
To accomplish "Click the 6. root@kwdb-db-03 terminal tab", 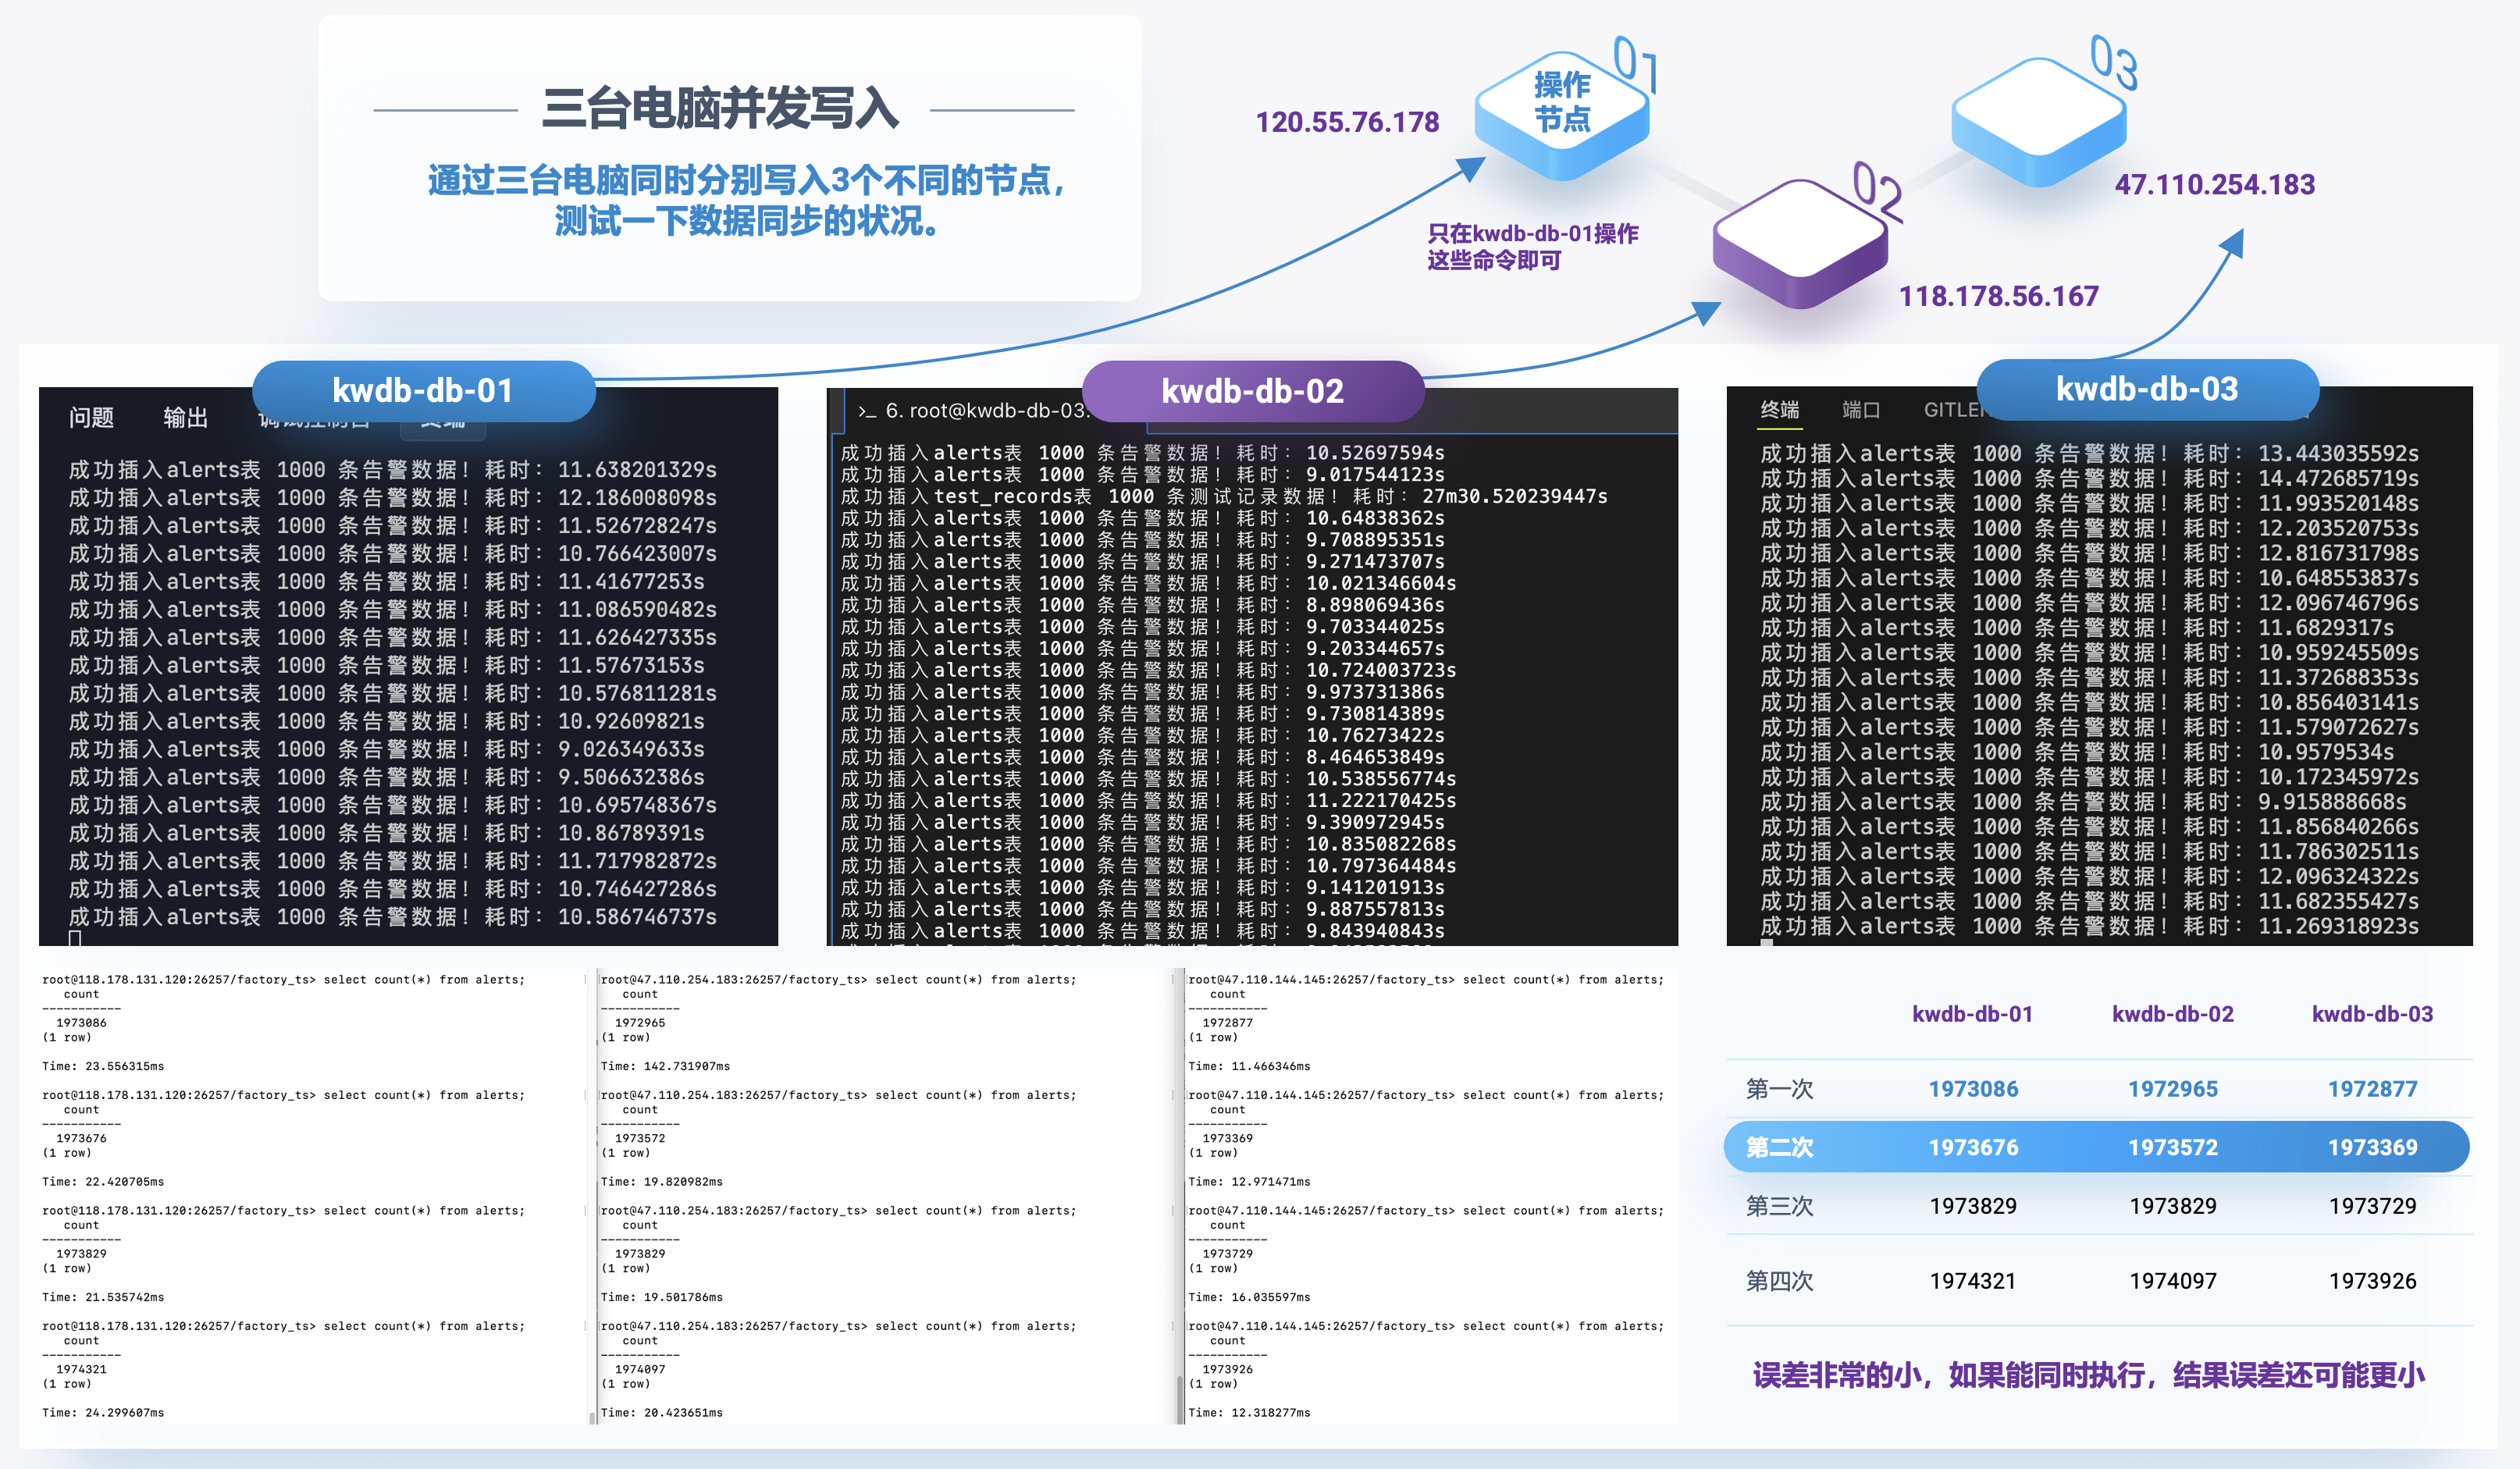I will point(985,411).
